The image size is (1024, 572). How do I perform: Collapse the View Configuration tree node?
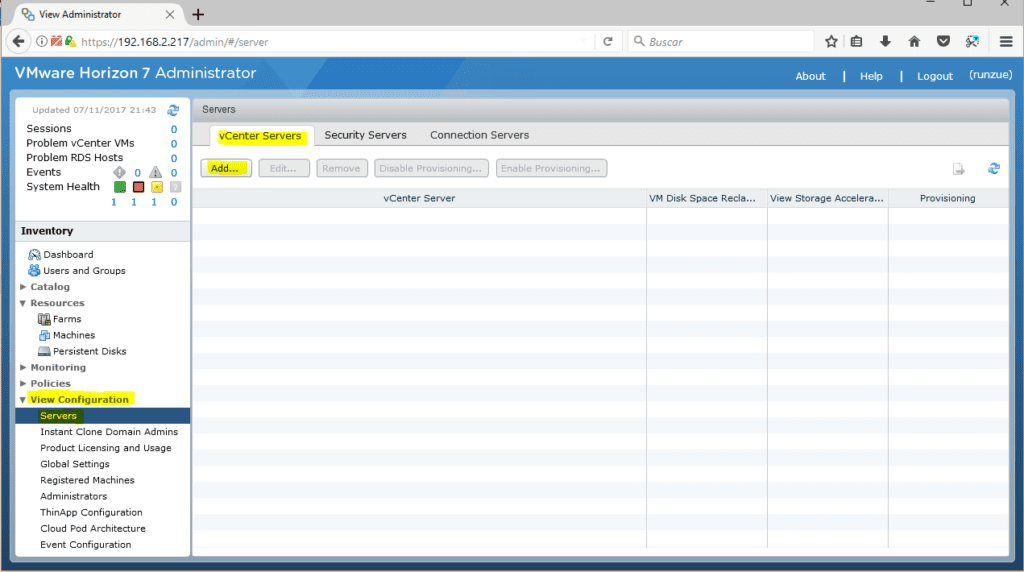click(x=24, y=400)
